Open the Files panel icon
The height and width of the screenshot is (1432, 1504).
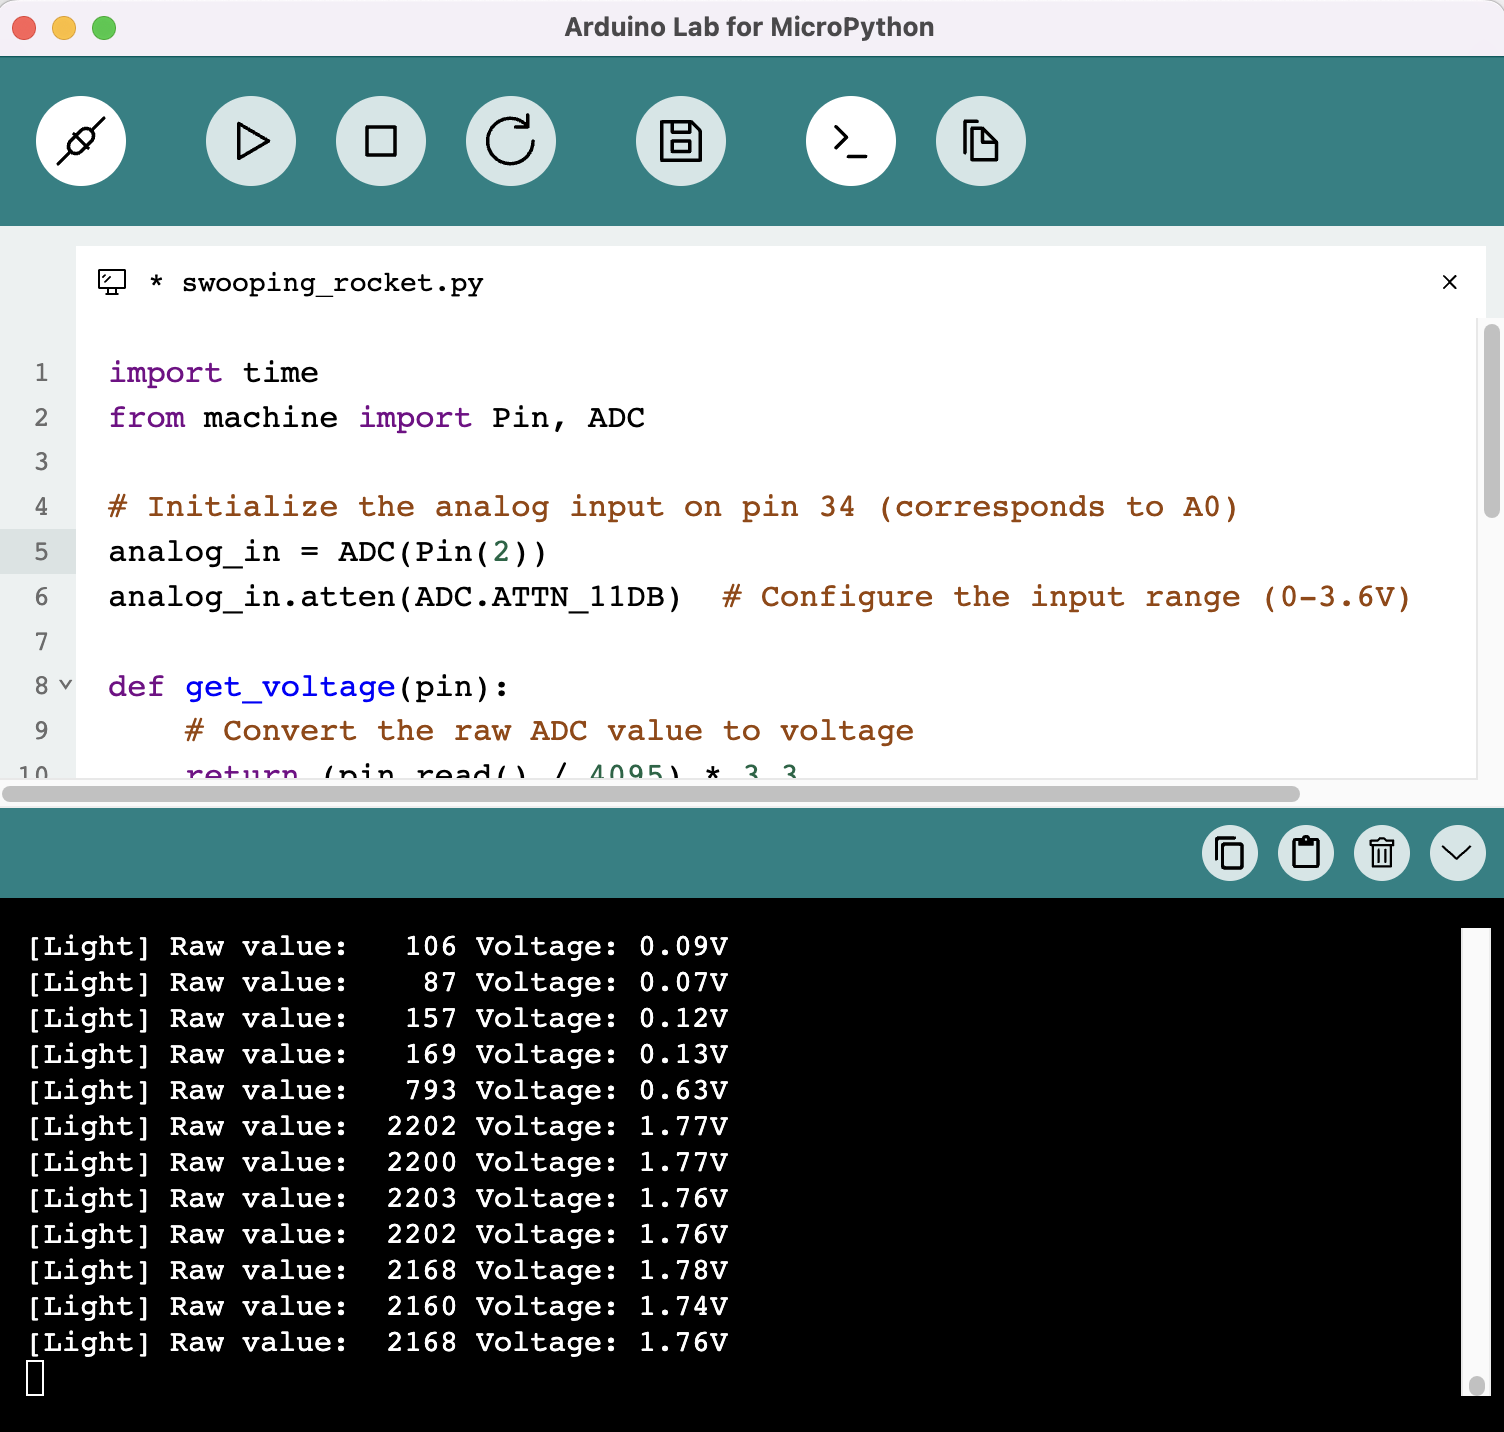click(981, 141)
